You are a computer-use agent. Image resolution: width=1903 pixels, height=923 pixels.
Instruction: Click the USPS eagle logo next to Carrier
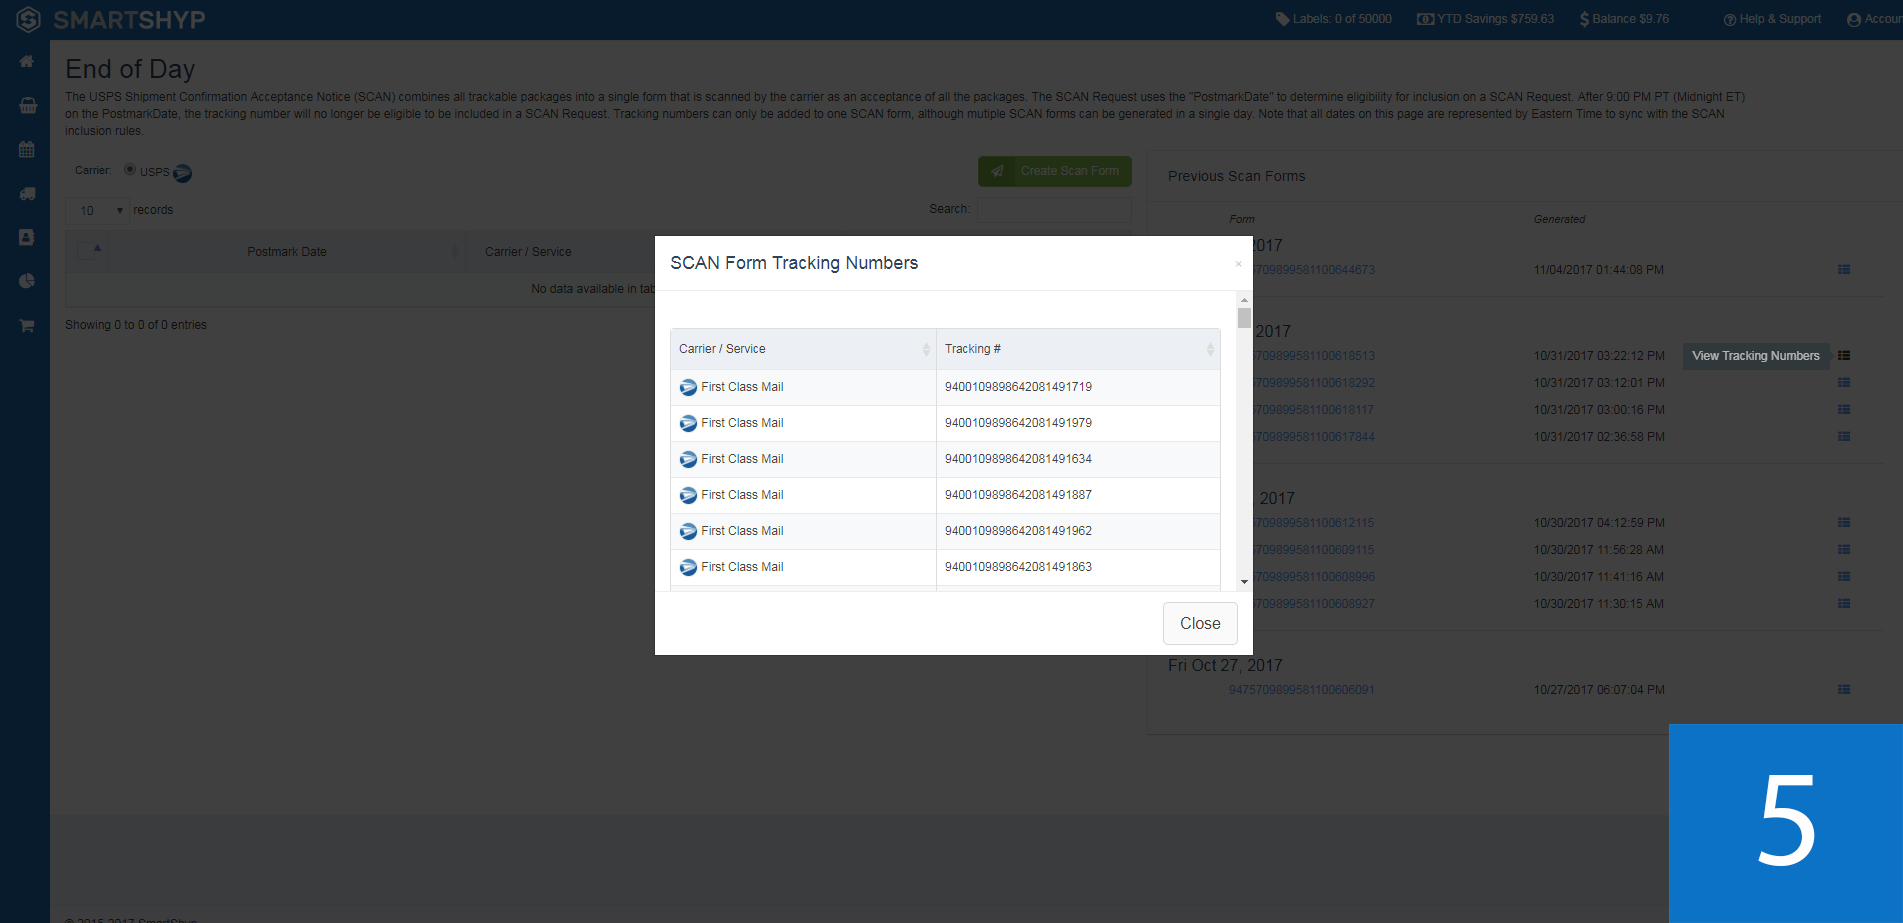pyautogui.click(x=182, y=173)
